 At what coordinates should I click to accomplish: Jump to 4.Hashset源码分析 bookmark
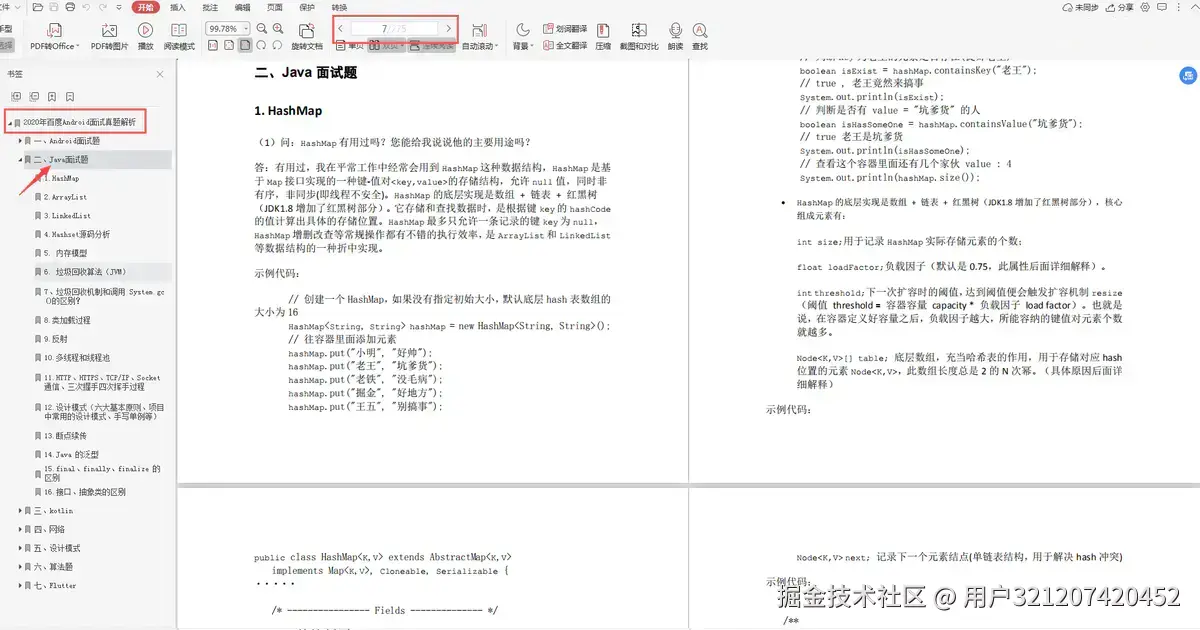77,234
